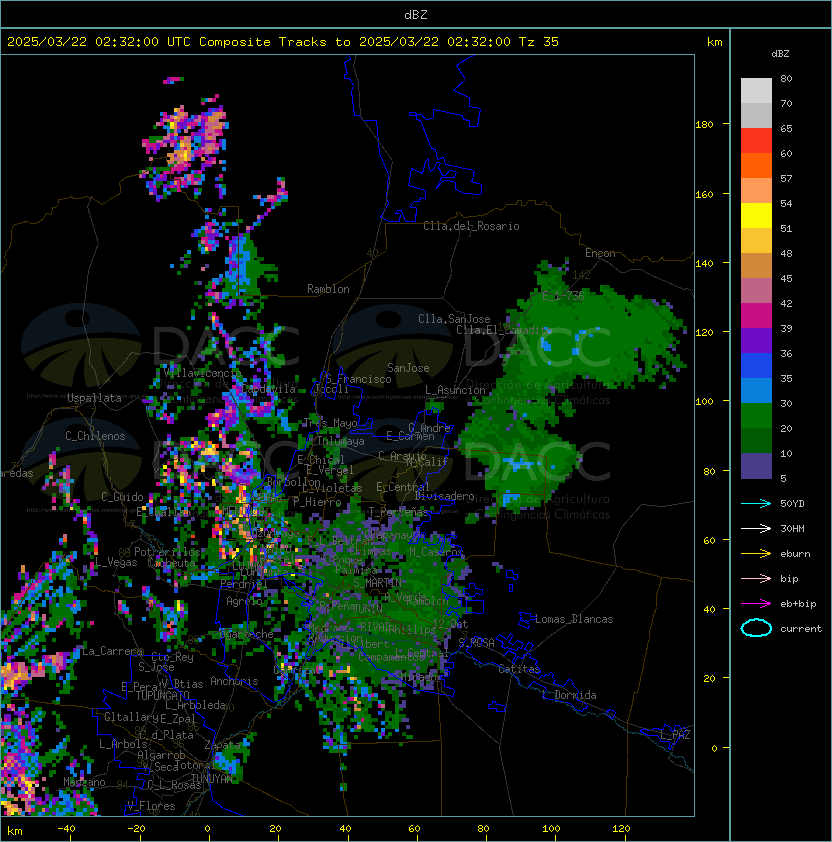Select the red 60-65 dBZ color swatch
The height and width of the screenshot is (842, 832).
(756, 141)
